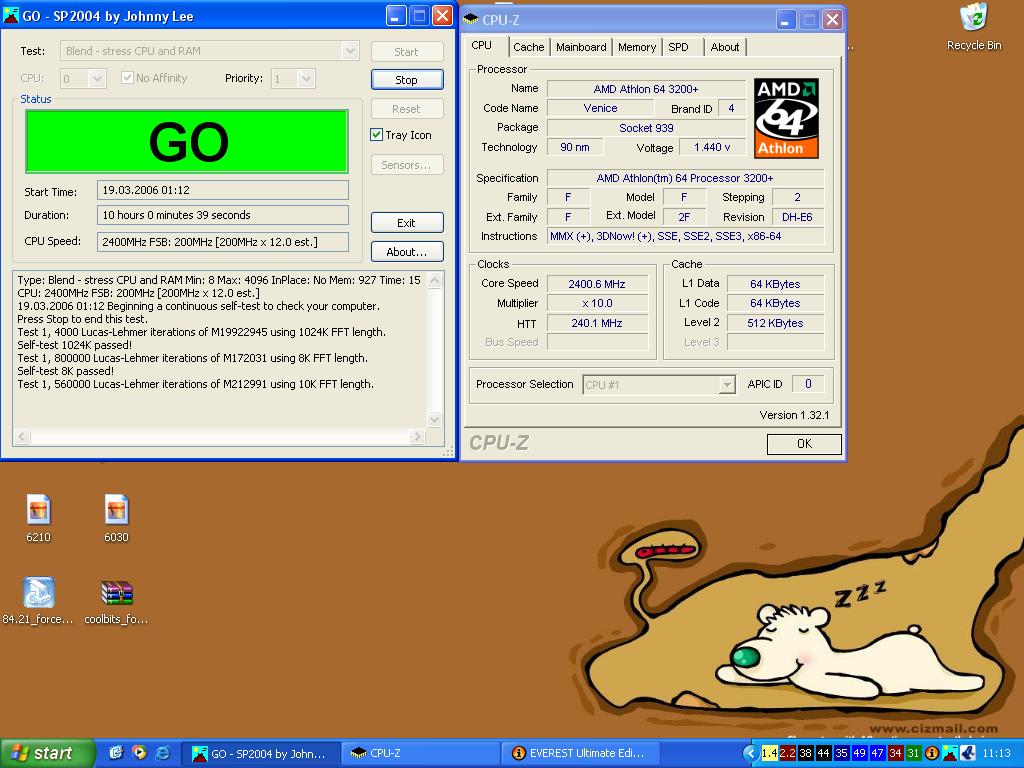Click the green GO status indicator
This screenshot has width=1024, height=768.
[x=187, y=141]
